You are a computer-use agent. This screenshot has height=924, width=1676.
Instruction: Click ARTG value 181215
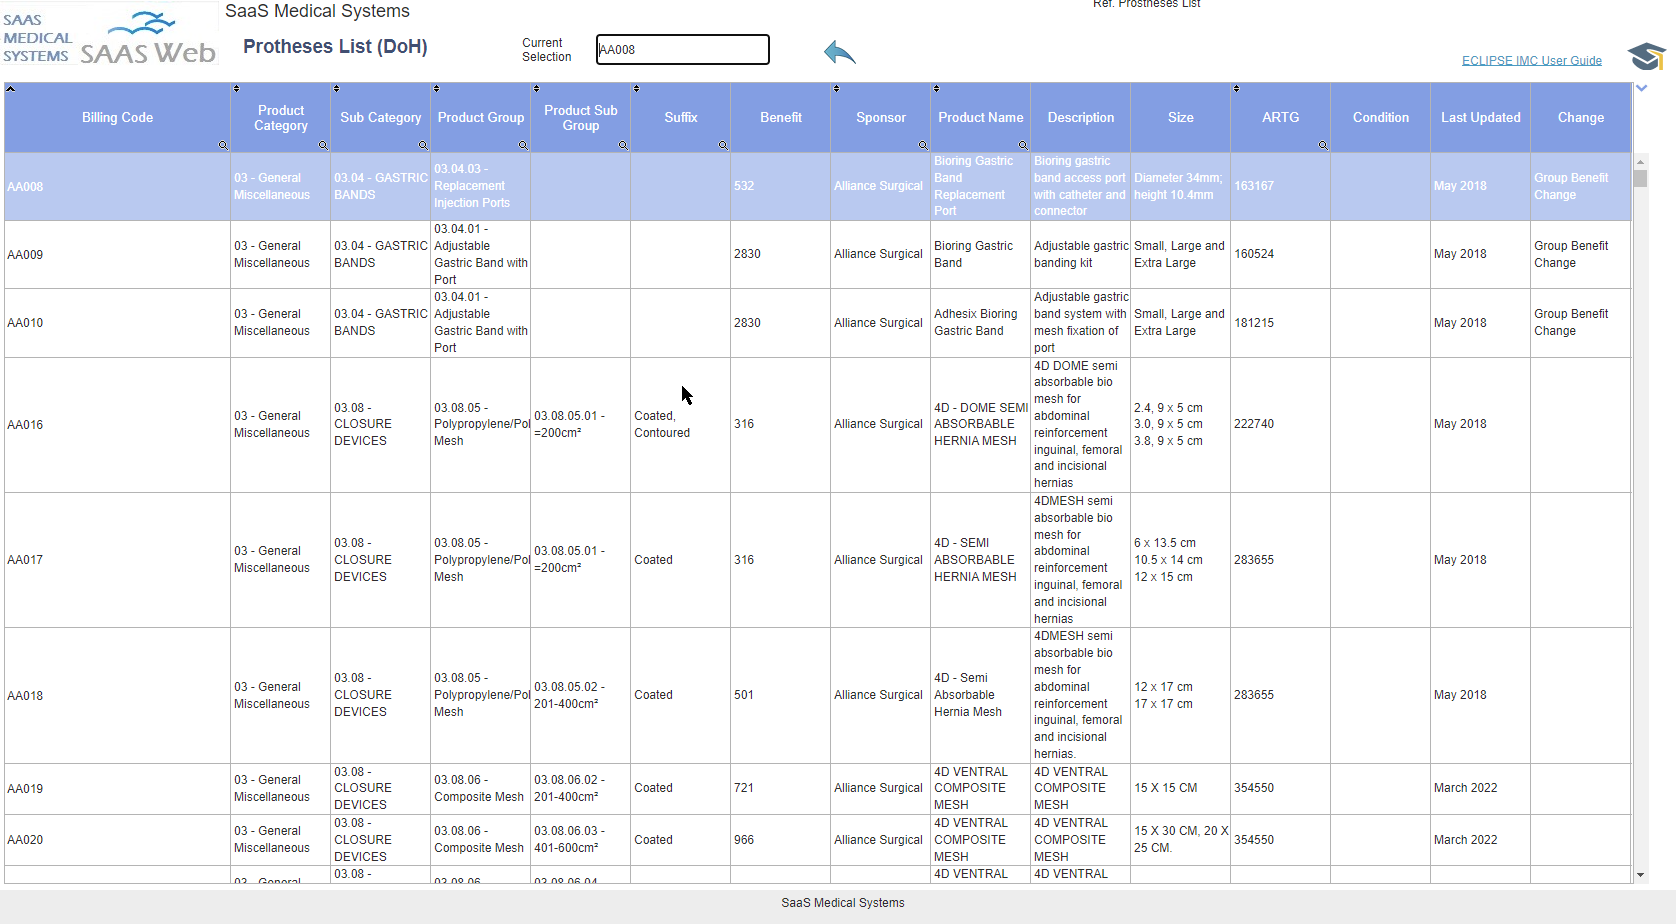pos(1254,323)
